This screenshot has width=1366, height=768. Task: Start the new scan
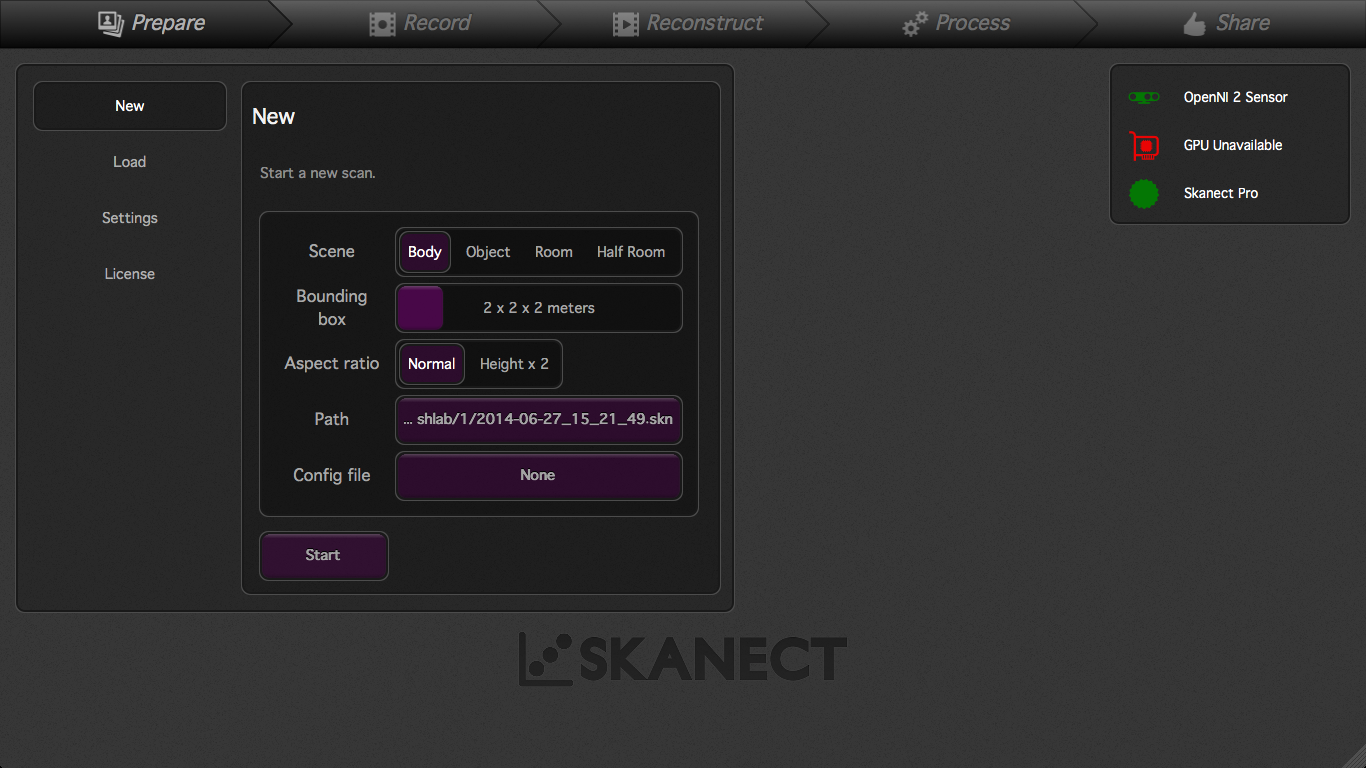tap(324, 556)
